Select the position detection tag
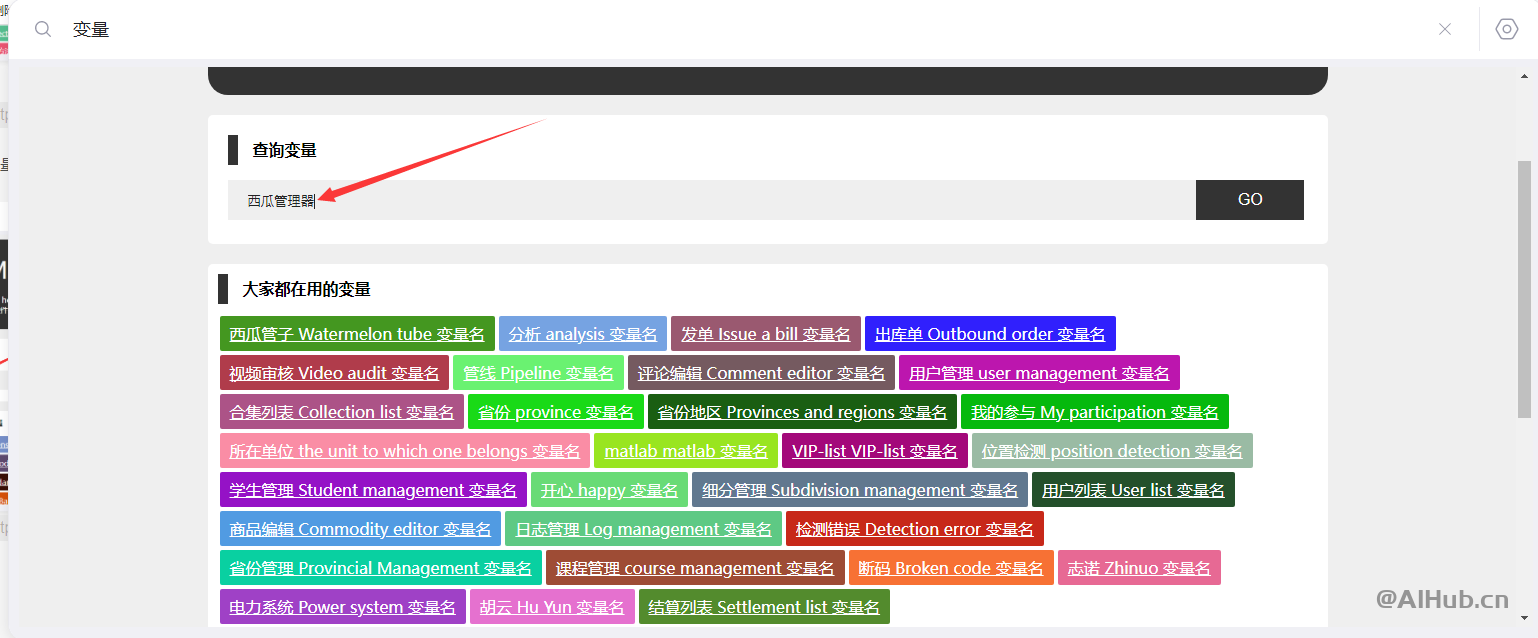 1112,451
